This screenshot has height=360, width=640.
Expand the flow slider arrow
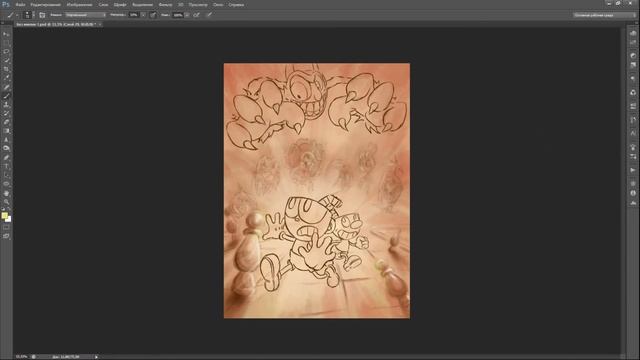[x=187, y=15]
